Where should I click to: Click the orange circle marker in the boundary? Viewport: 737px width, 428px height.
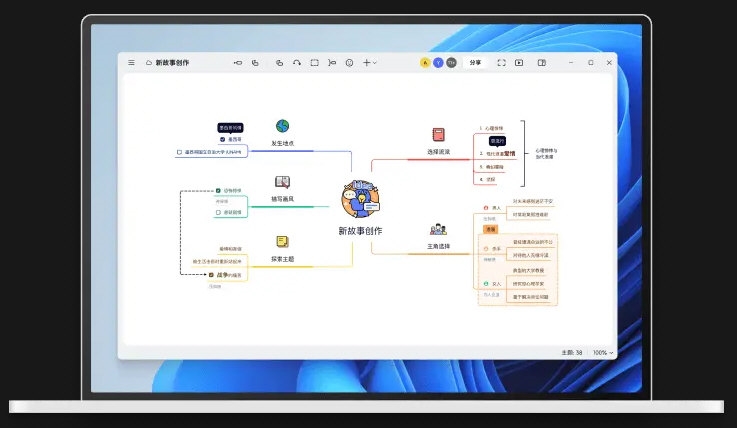pyautogui.click(x=486, y=249)
